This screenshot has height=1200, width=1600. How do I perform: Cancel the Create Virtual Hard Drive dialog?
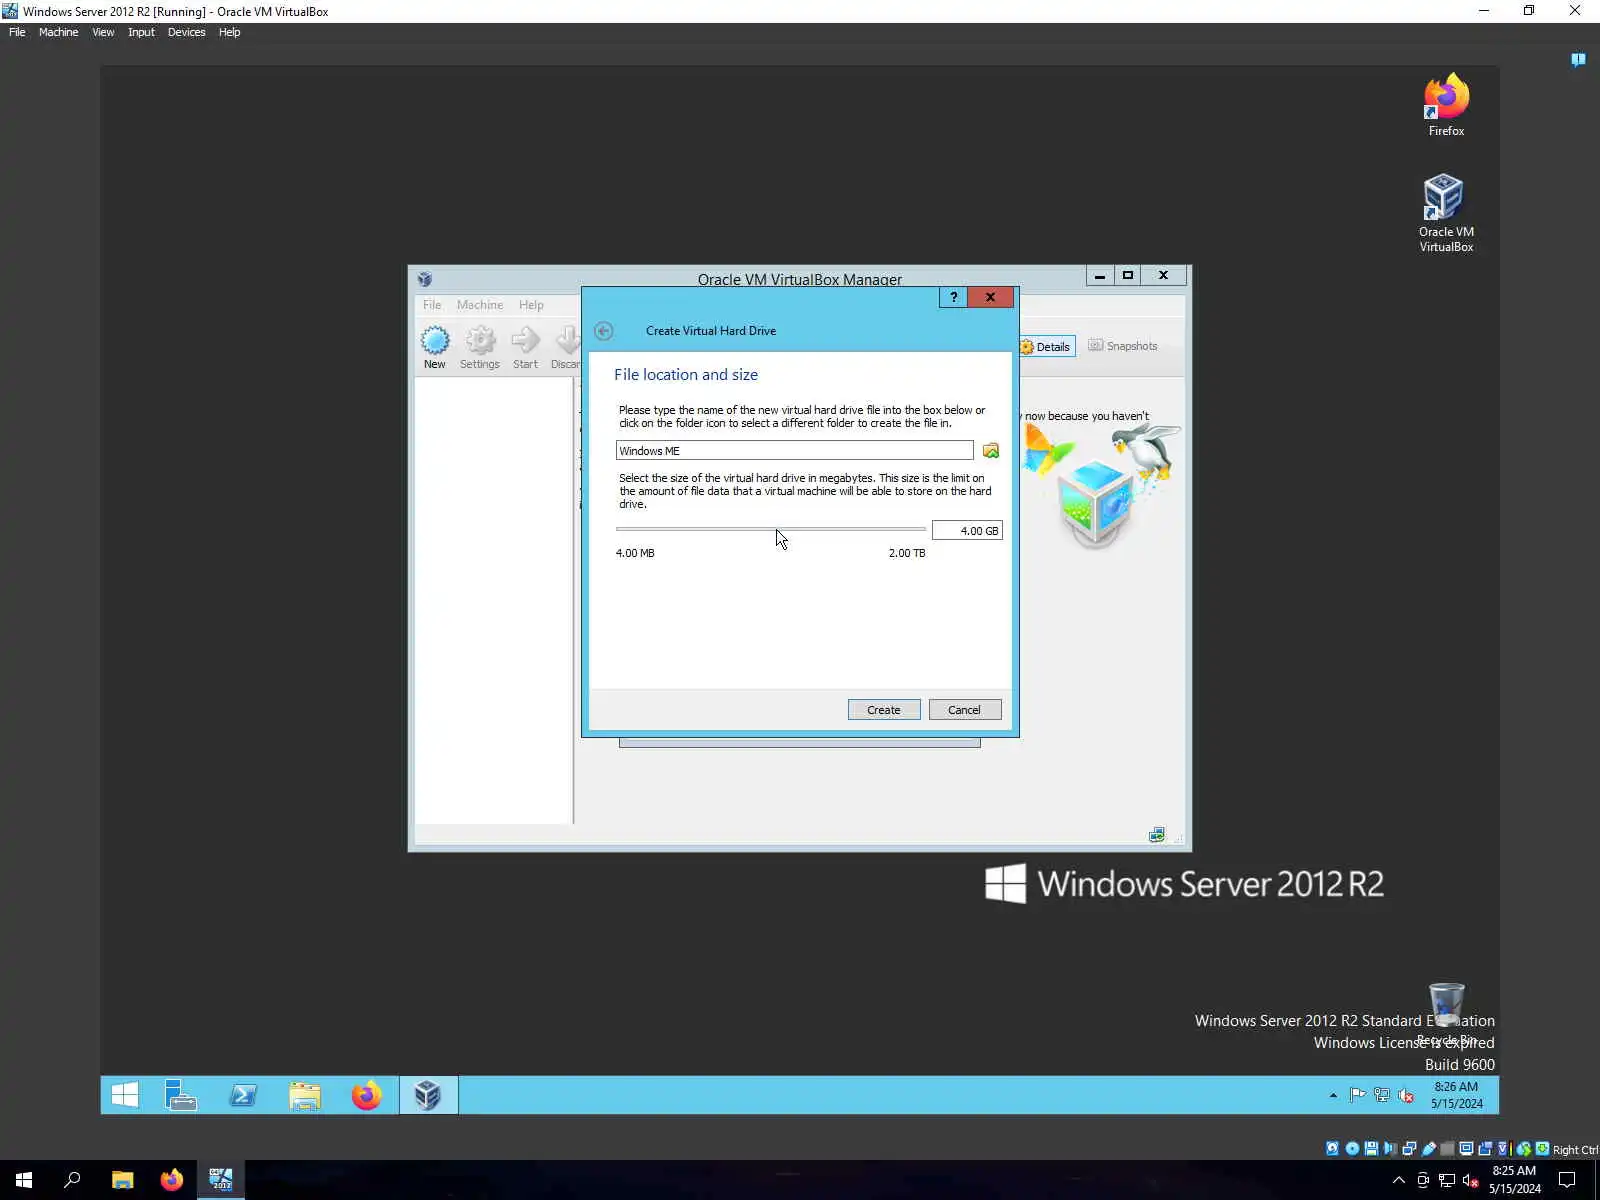[965, 710]
